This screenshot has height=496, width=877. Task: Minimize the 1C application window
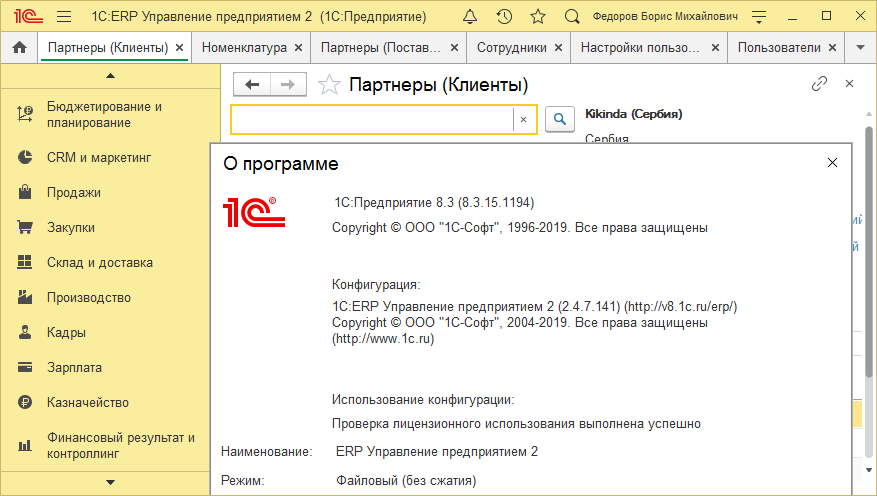point(792,17)
